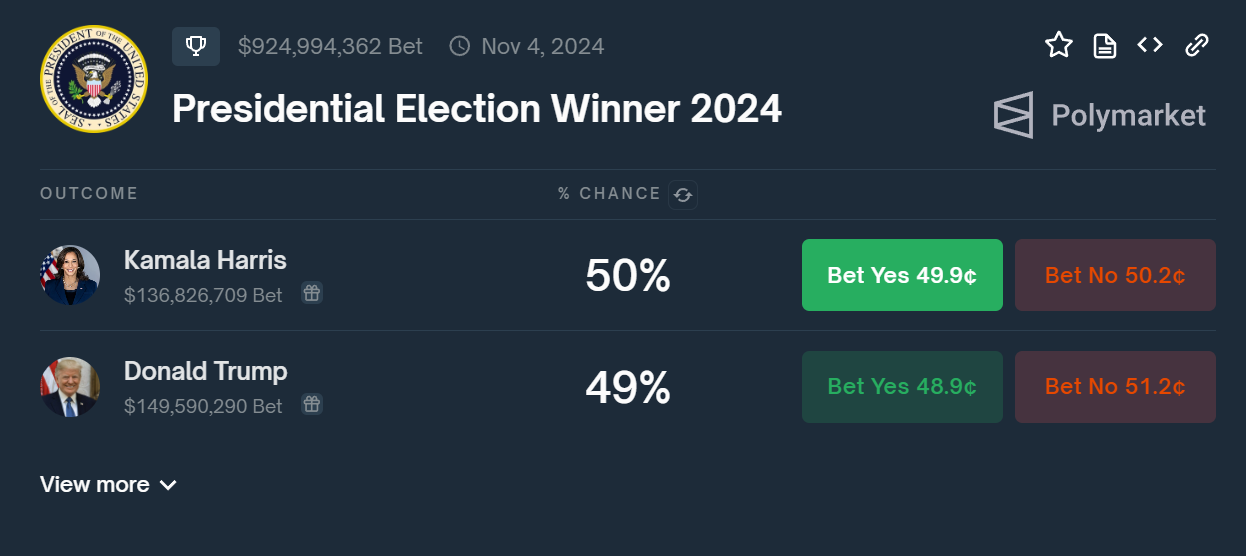The width and height of the screenshot is (1246, 556).
Task: Click the embed code brackets icon
Action: [1150, 45]
